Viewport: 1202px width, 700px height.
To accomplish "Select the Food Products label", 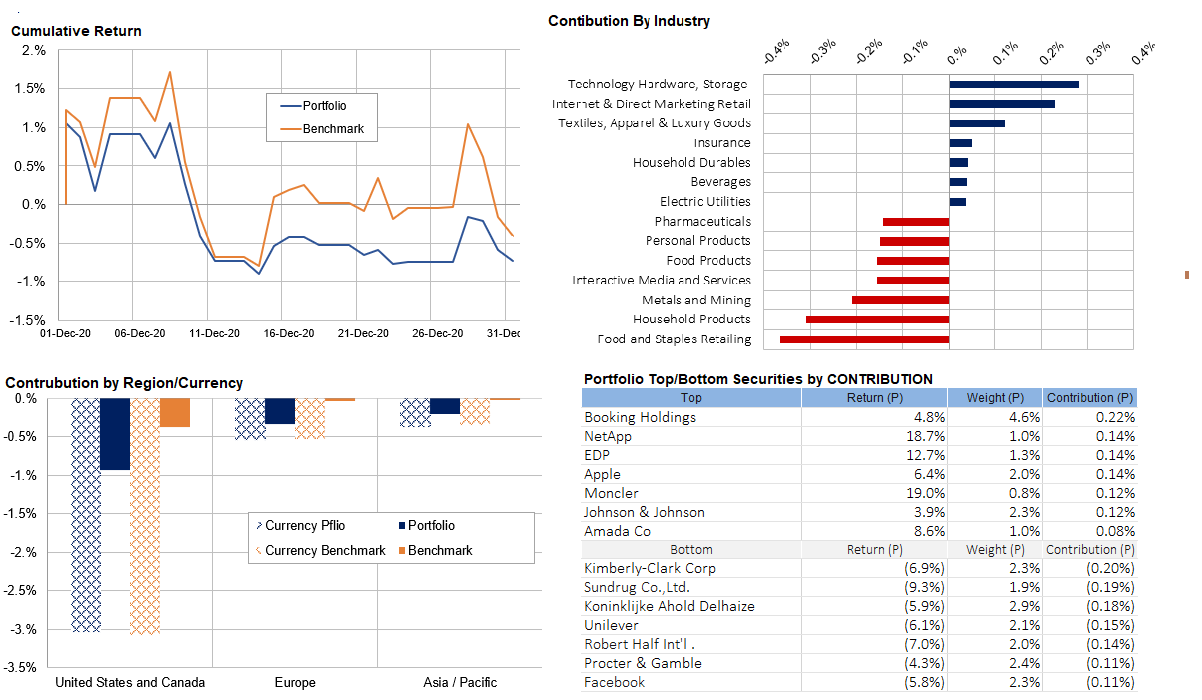I will [709, 260].
